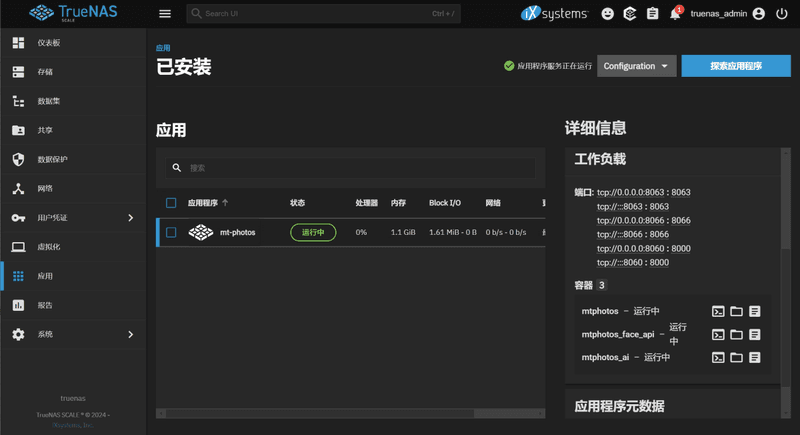800x435 pixels.
Task: Toggle the hamburger sidebar menu
Action: pyautogui.click(x=165, y=14)
